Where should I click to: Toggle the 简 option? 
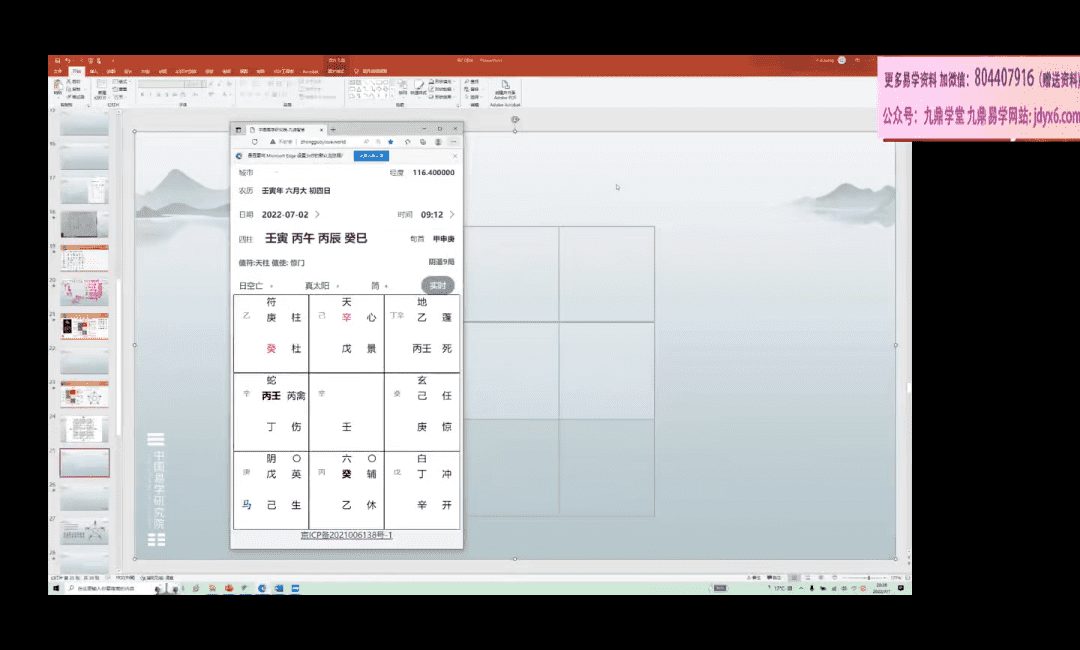tap(378, 285)
